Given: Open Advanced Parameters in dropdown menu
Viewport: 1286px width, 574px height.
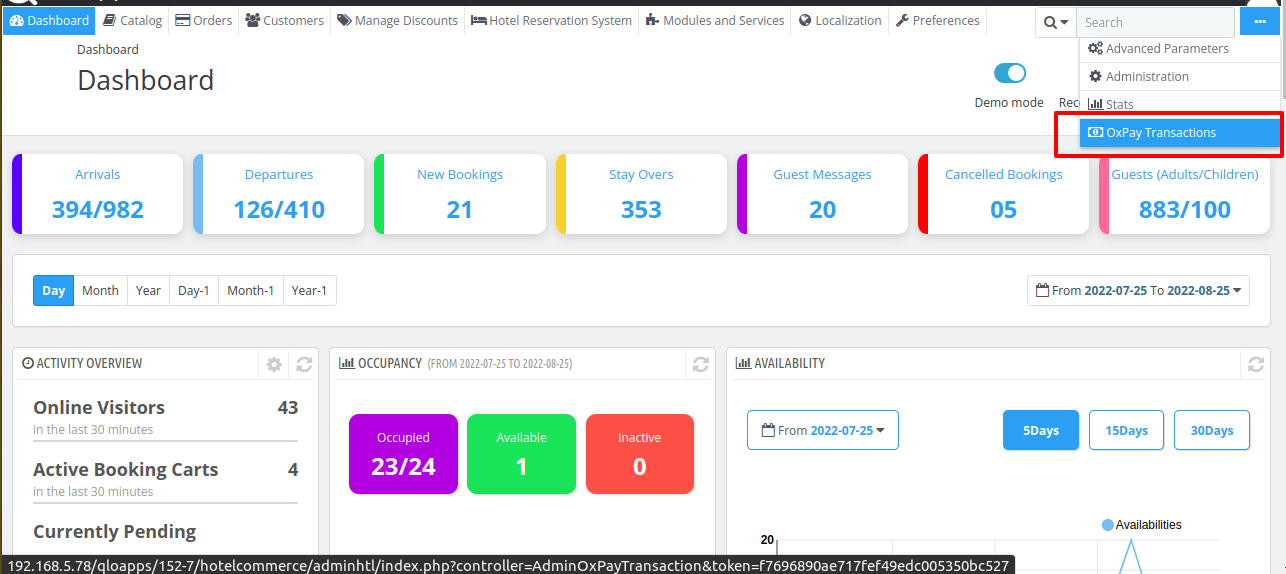Looking at the screenshot, I should (x=1166, y=49).
